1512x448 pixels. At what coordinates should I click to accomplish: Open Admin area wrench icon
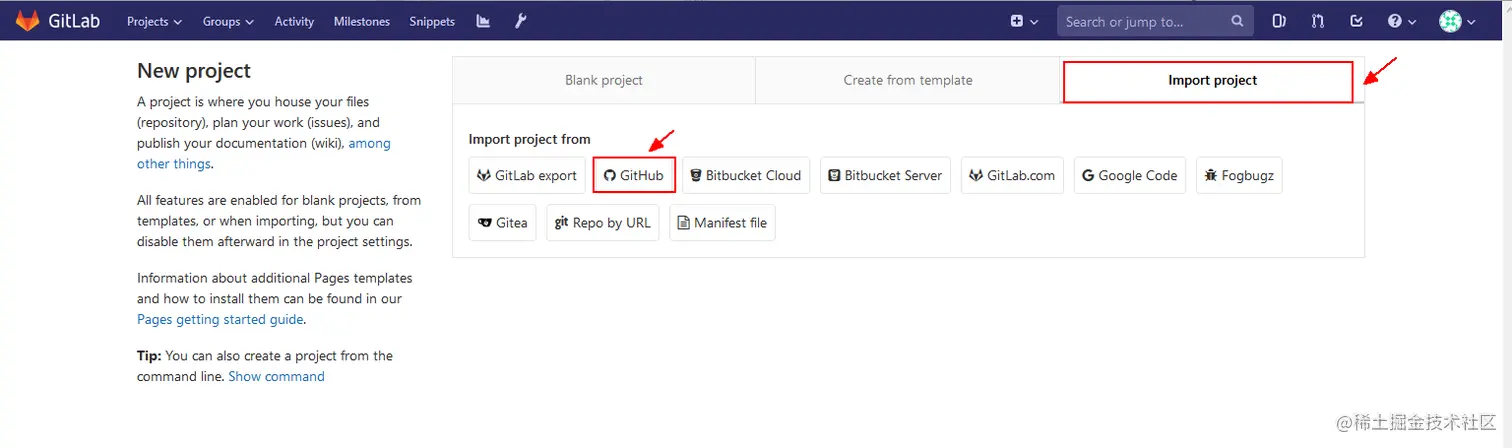tap(521, 21)
